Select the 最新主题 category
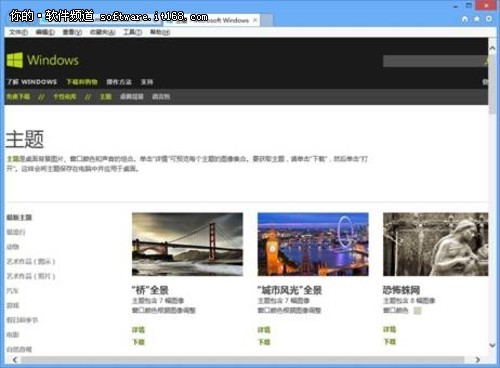Screen dimensions: 500x368 click(19, 218)
